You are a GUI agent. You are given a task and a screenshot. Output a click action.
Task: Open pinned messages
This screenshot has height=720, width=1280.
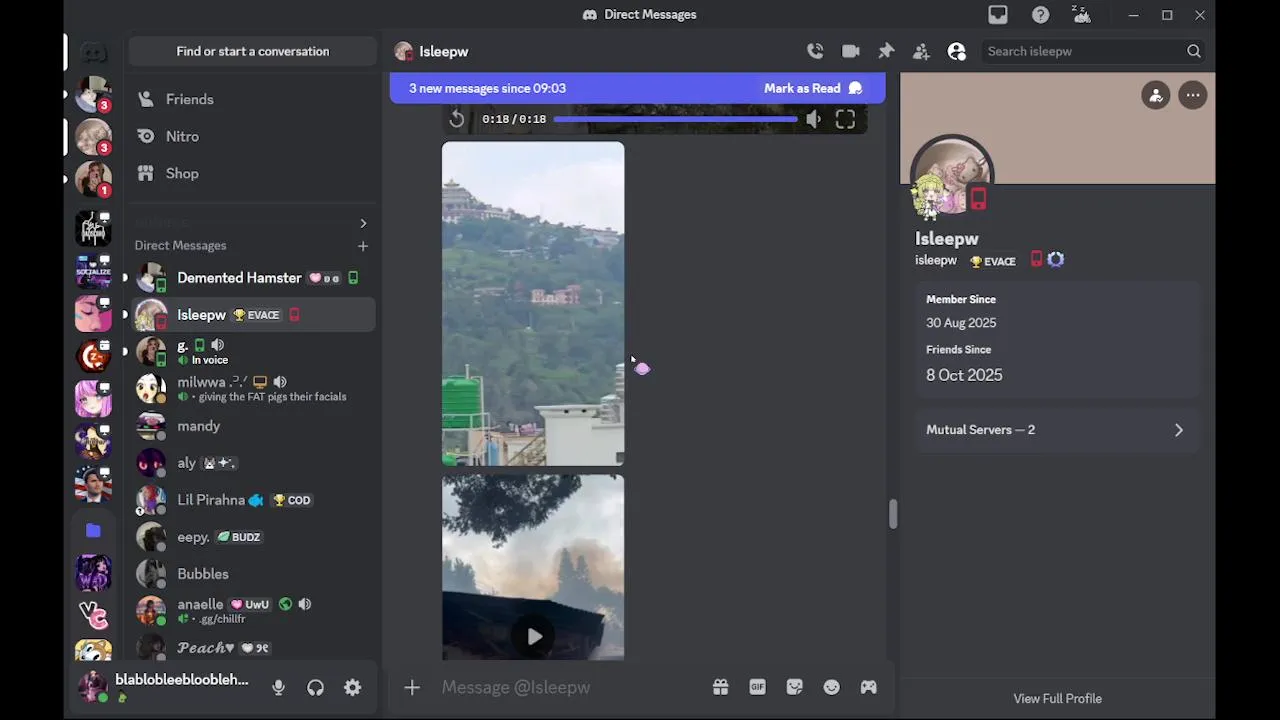click(x=886, y=51)
